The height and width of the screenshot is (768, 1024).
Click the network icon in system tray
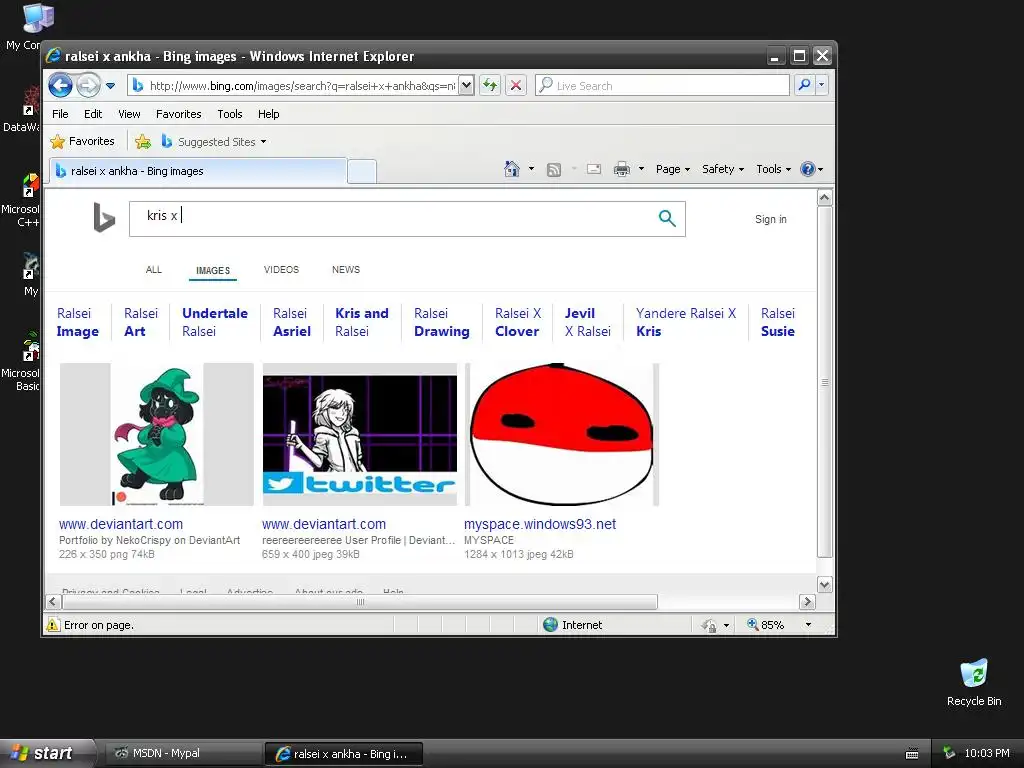(949, 753)
